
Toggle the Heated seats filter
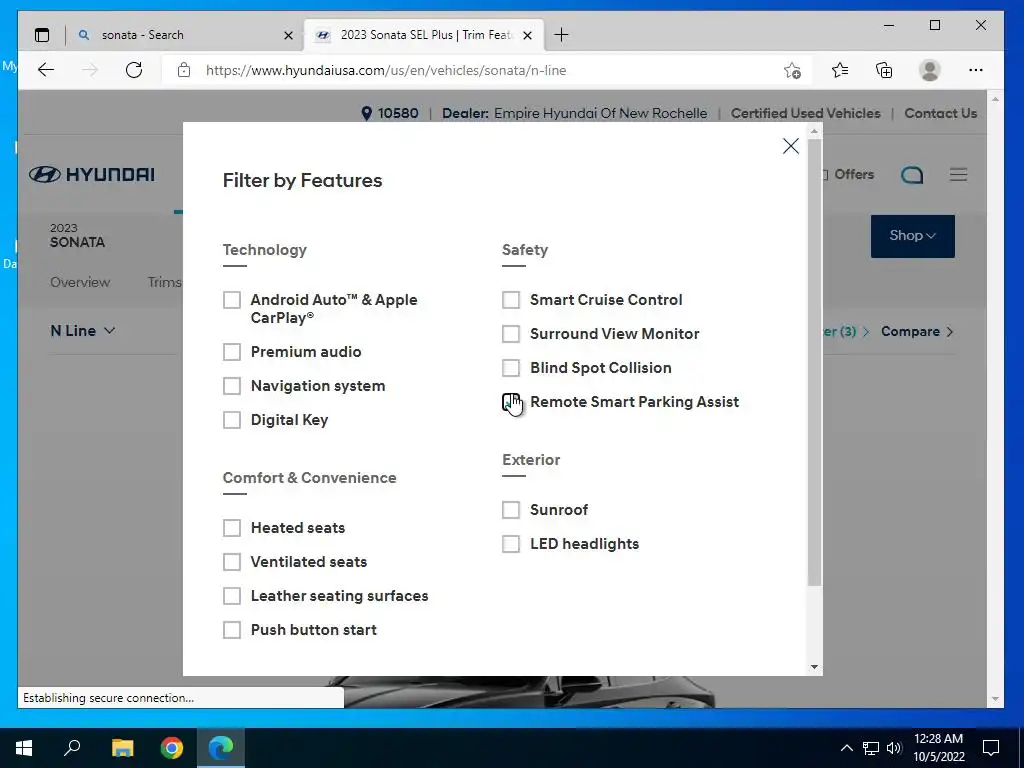(232, 528)
